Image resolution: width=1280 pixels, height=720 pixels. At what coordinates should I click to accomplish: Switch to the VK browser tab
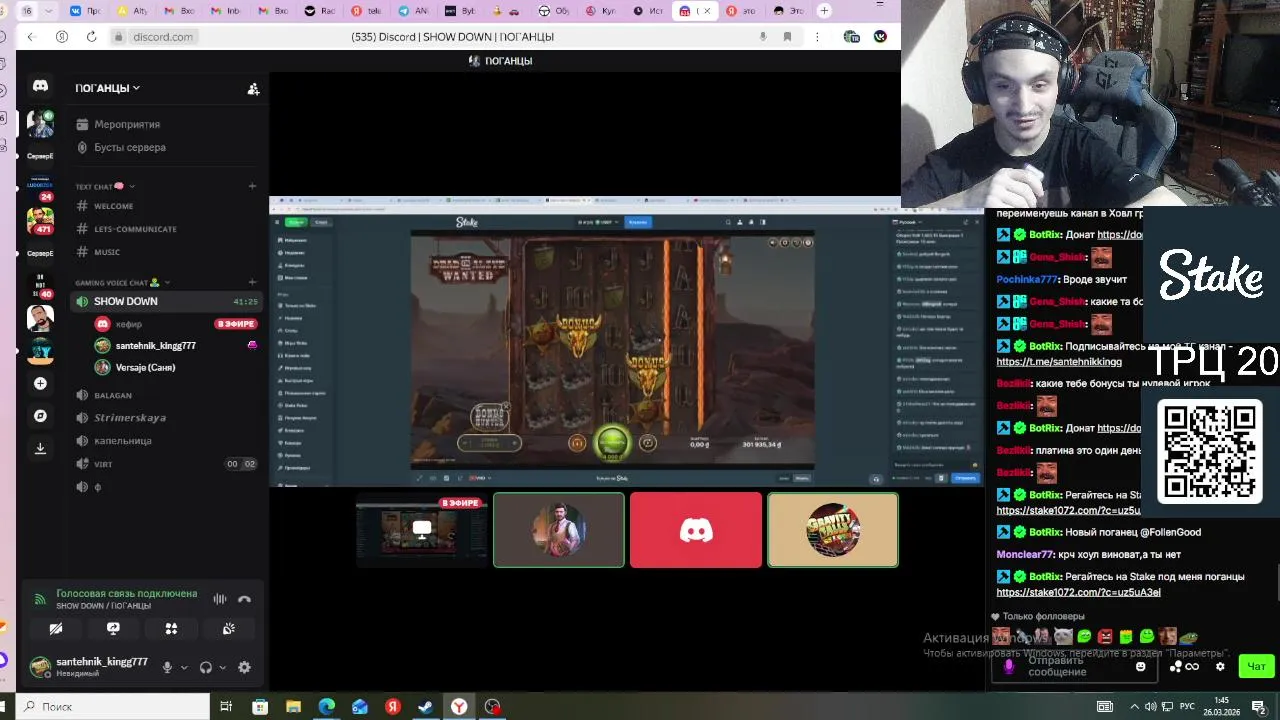87,11
